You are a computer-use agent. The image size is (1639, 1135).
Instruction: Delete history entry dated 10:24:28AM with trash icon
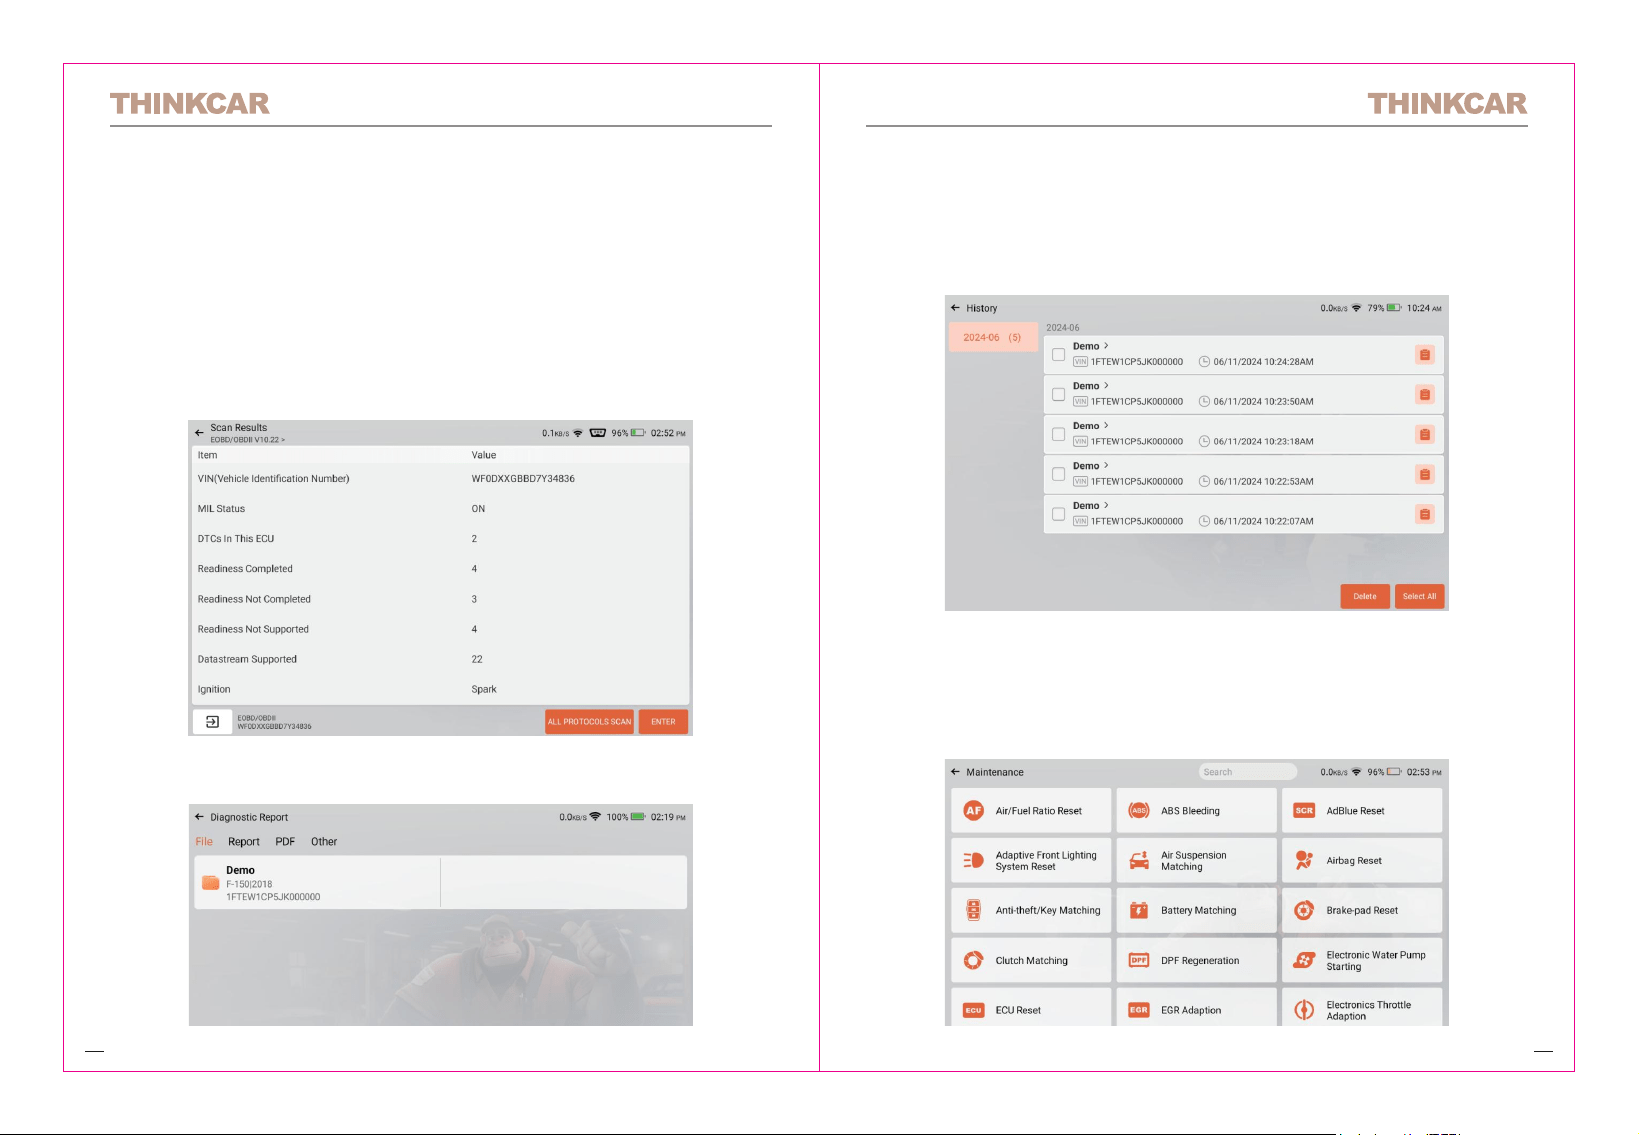1425,355
